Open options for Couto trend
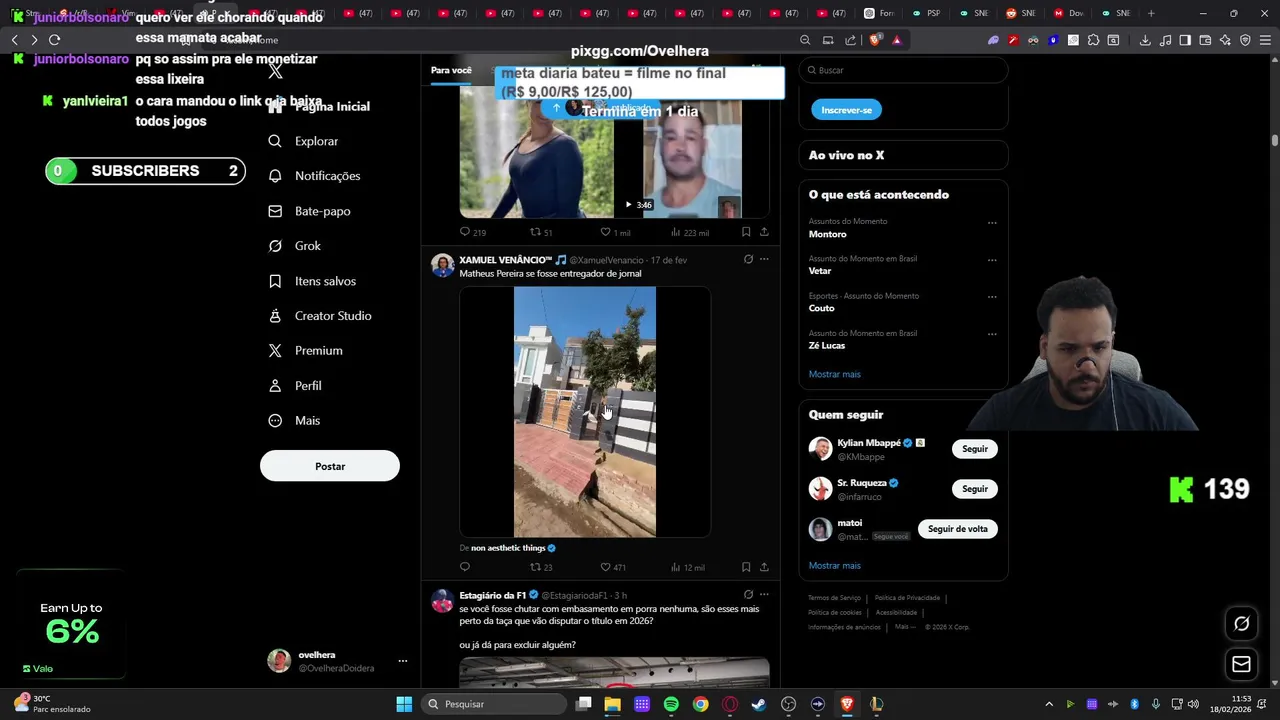Image resolution: width=1280 pixels, height=720 pixels. [992, 297]
